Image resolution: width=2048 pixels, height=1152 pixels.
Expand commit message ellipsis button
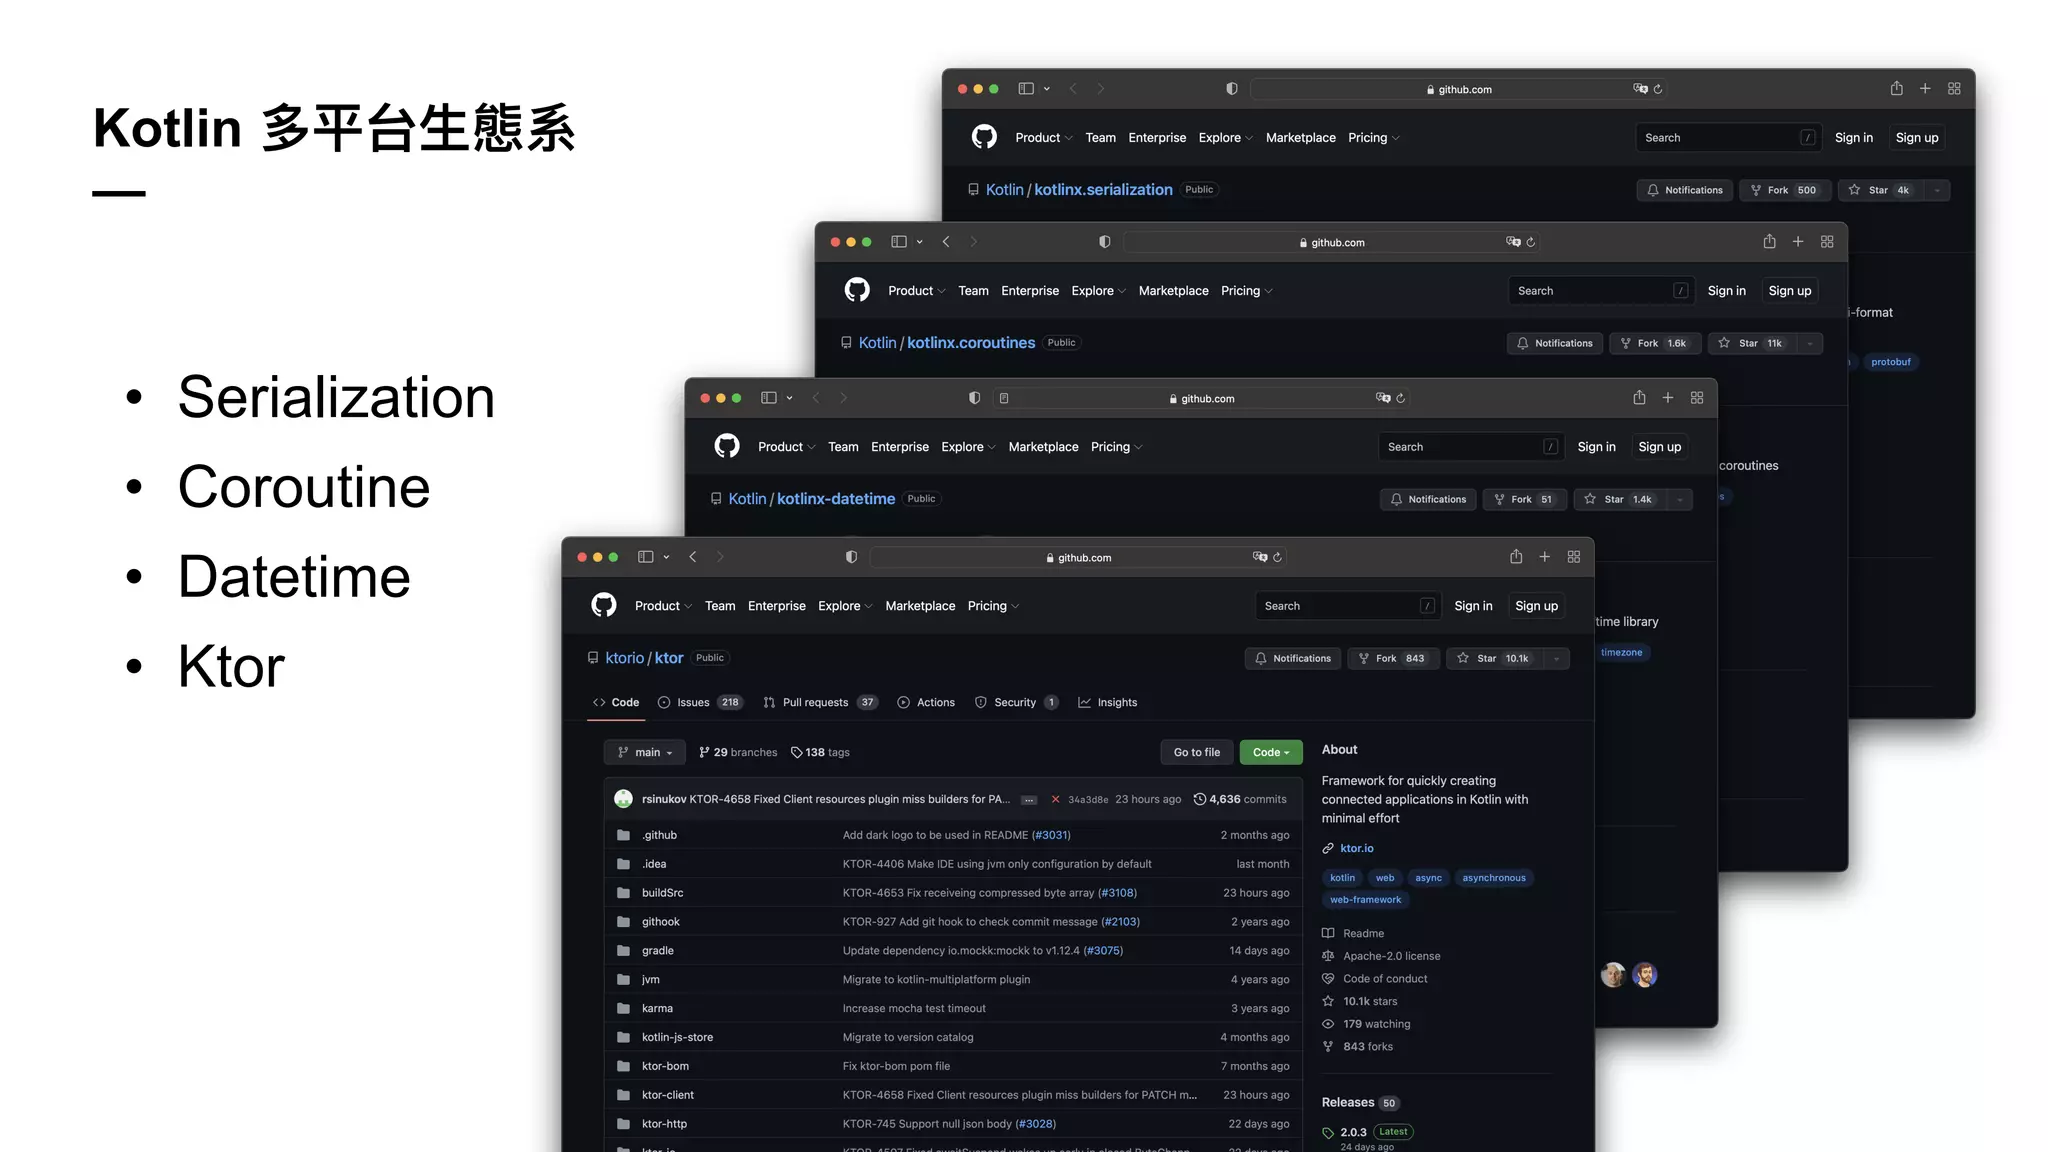coord(1029,800)
